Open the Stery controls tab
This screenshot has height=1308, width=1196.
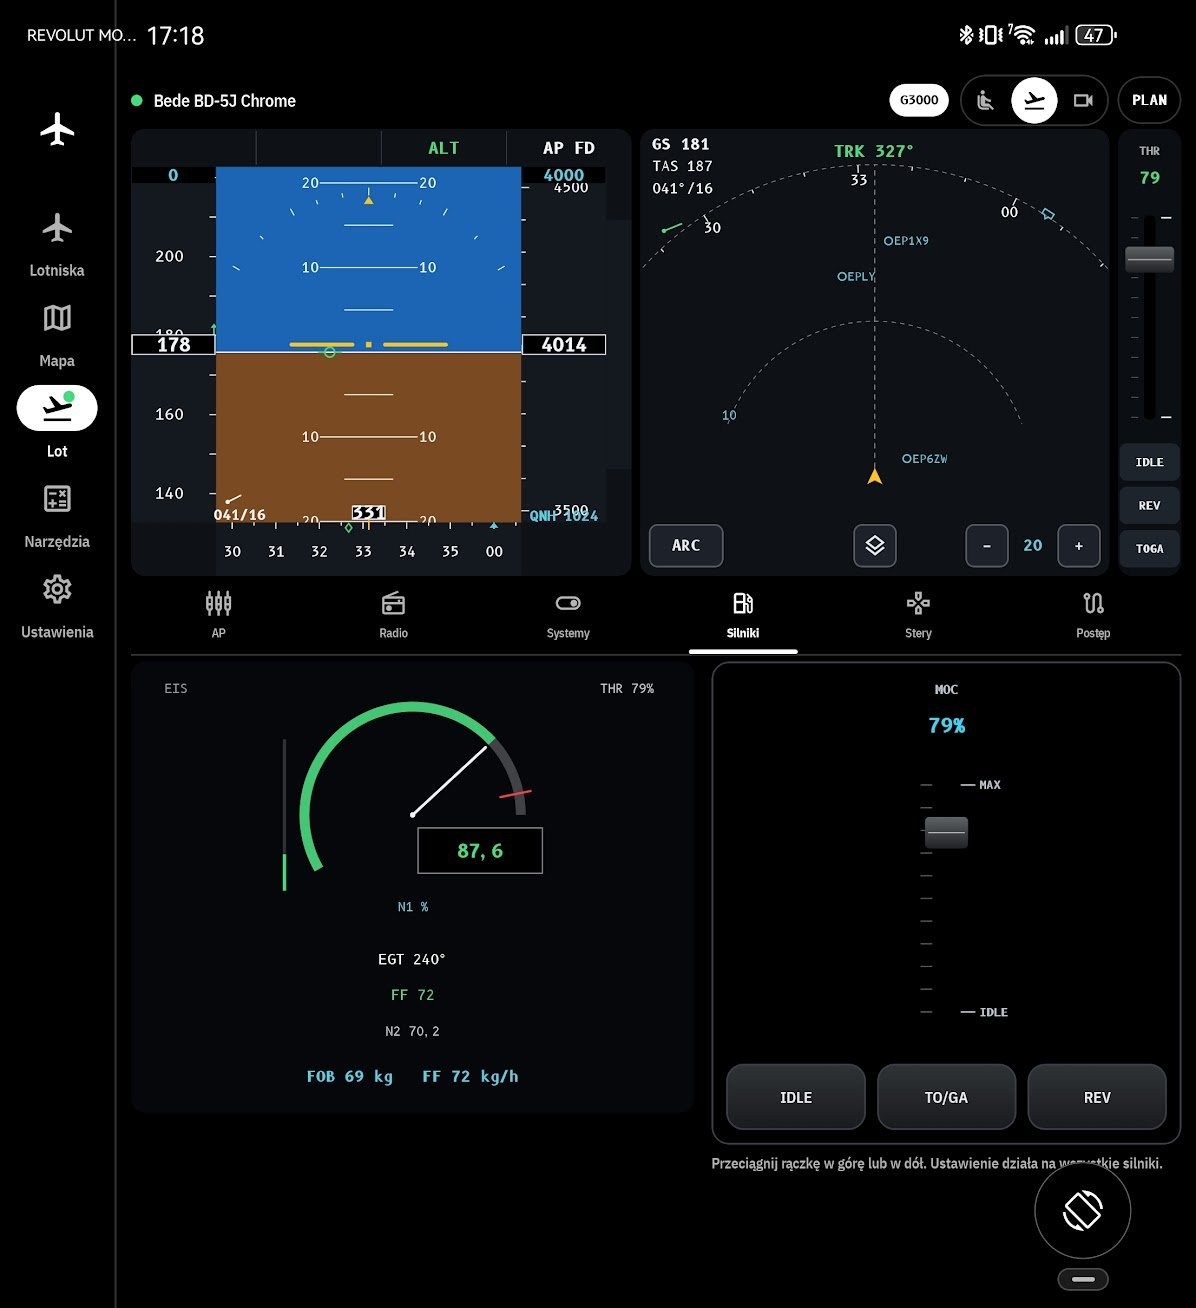[x=918, y=615]
